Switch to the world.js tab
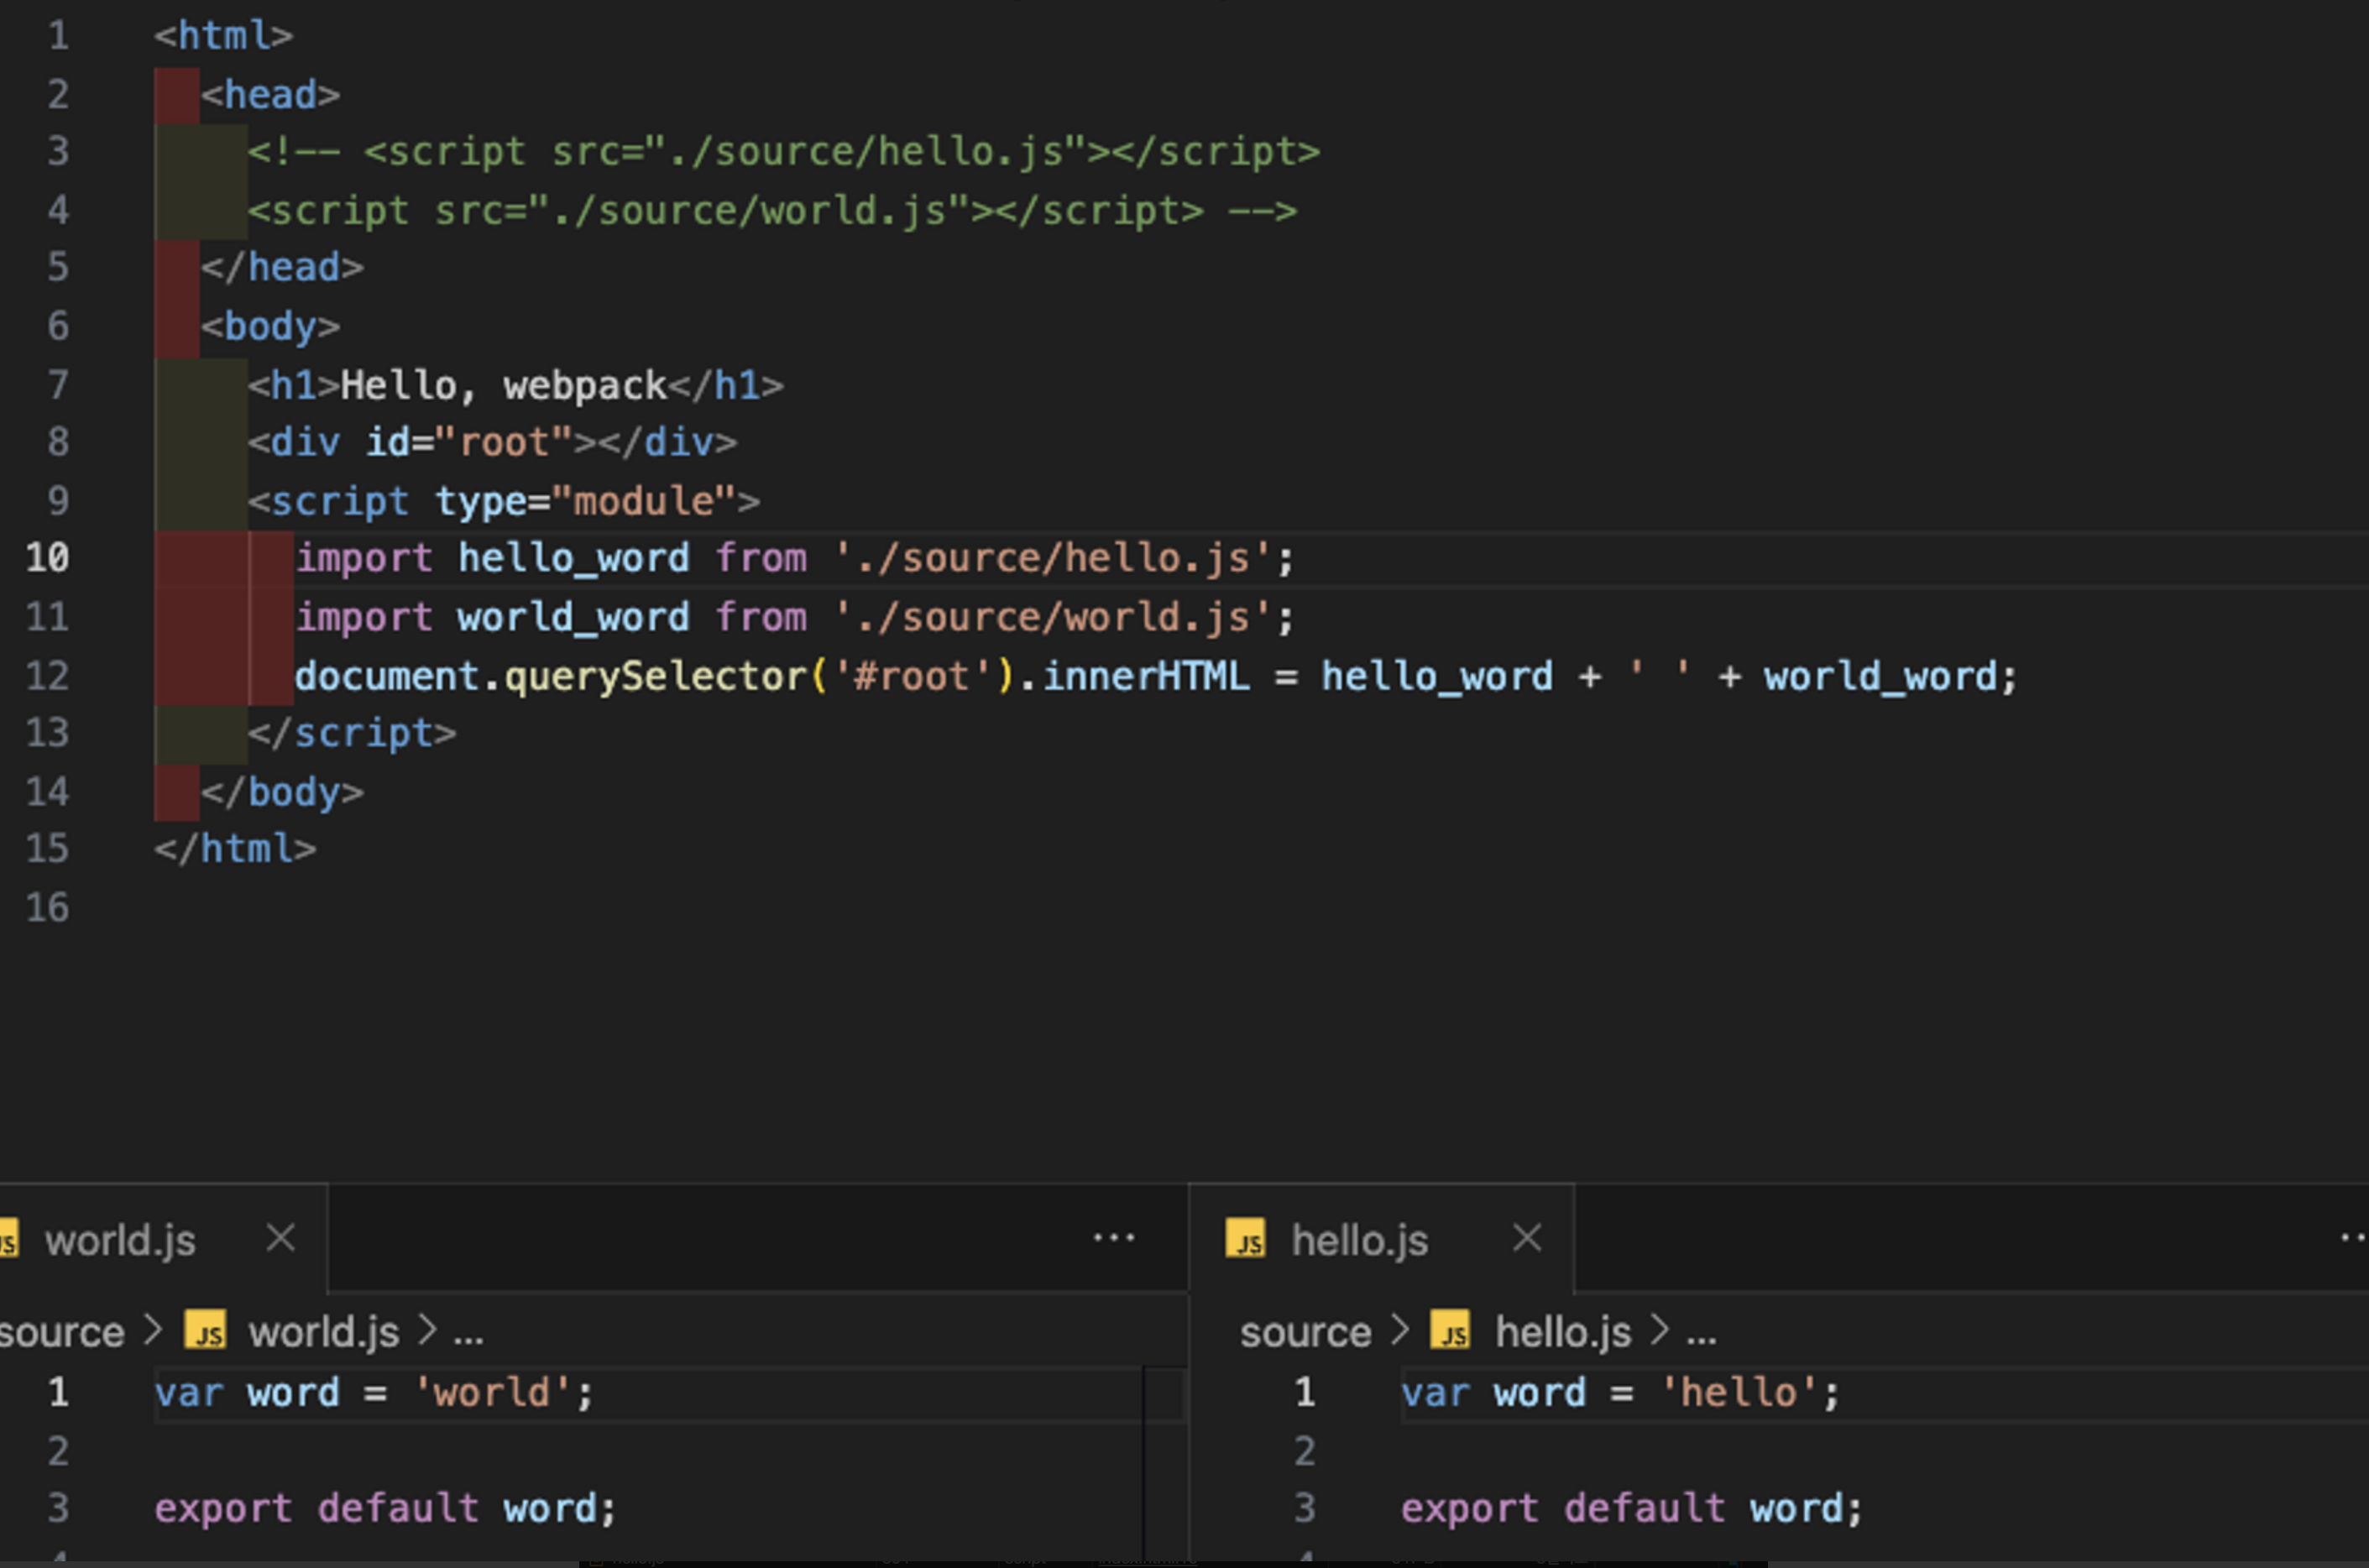The image size is (2369, 1568). tap(120, 1240)
